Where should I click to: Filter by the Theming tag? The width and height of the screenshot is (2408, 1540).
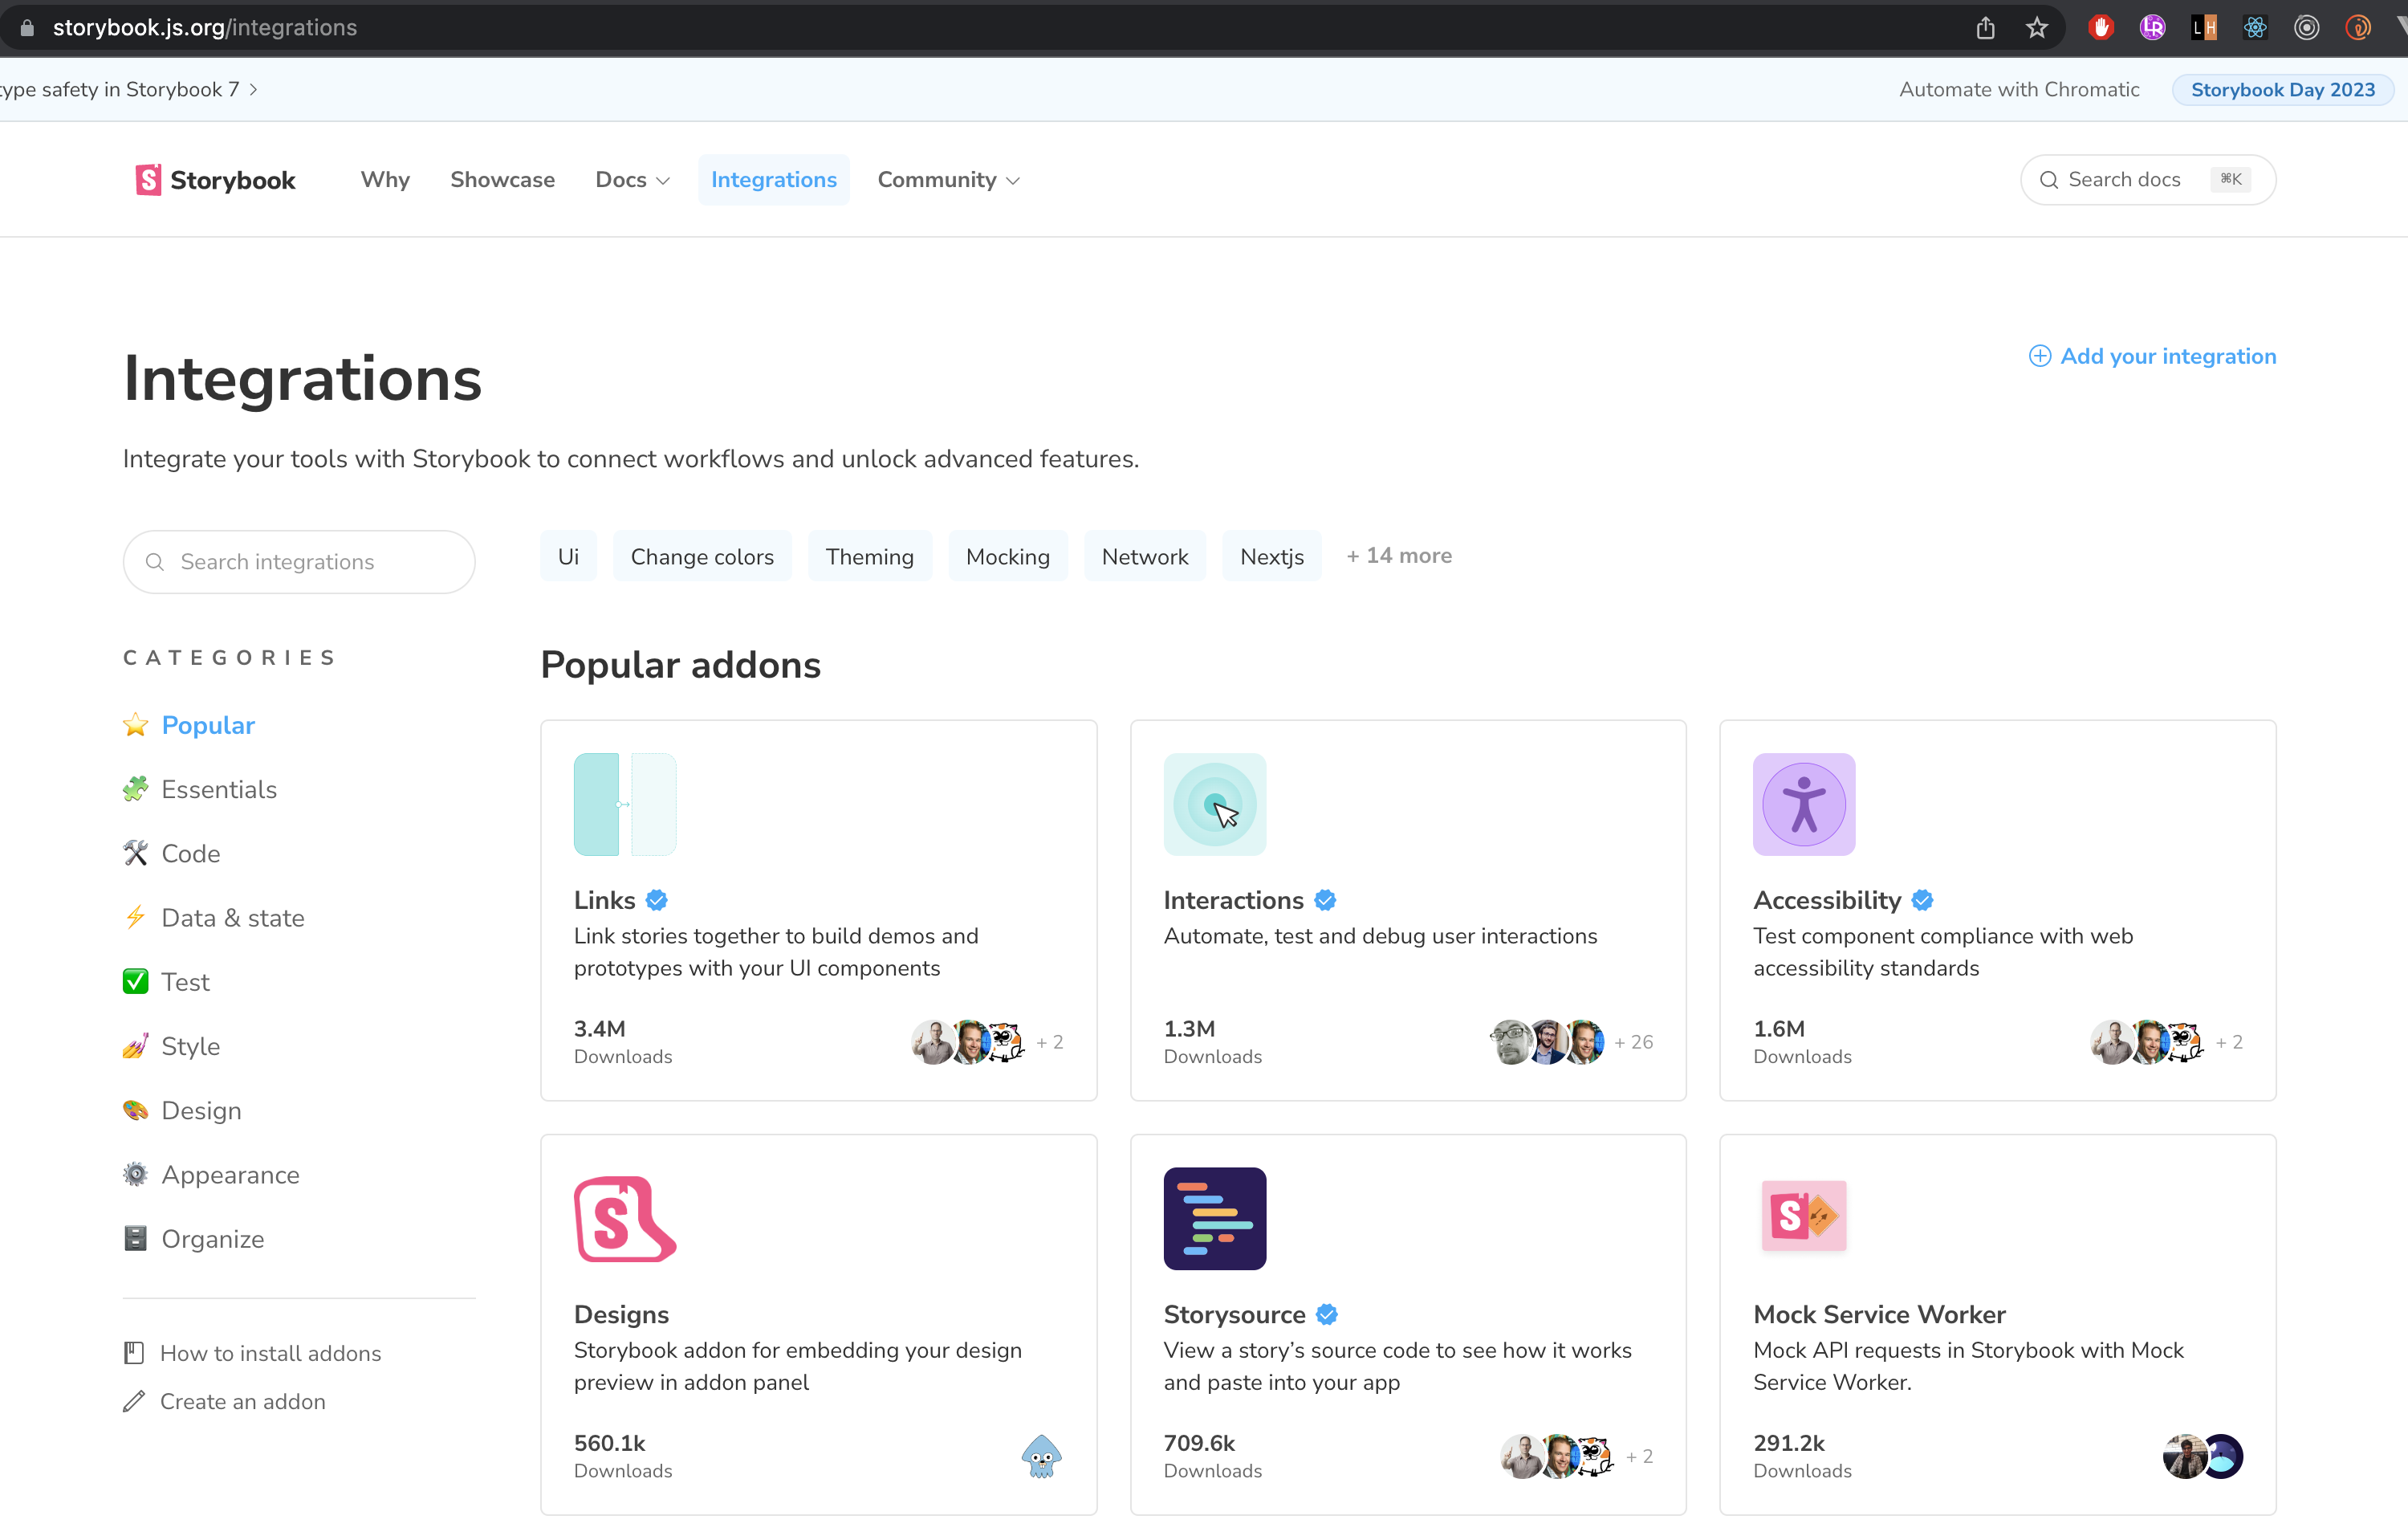point(869,557)
